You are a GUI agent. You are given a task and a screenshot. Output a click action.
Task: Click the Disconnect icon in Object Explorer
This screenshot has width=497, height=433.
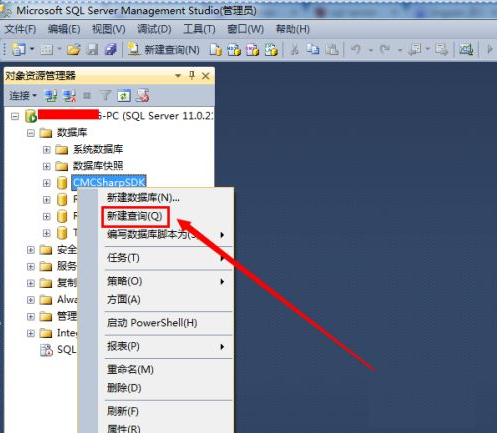coord(69,96)
